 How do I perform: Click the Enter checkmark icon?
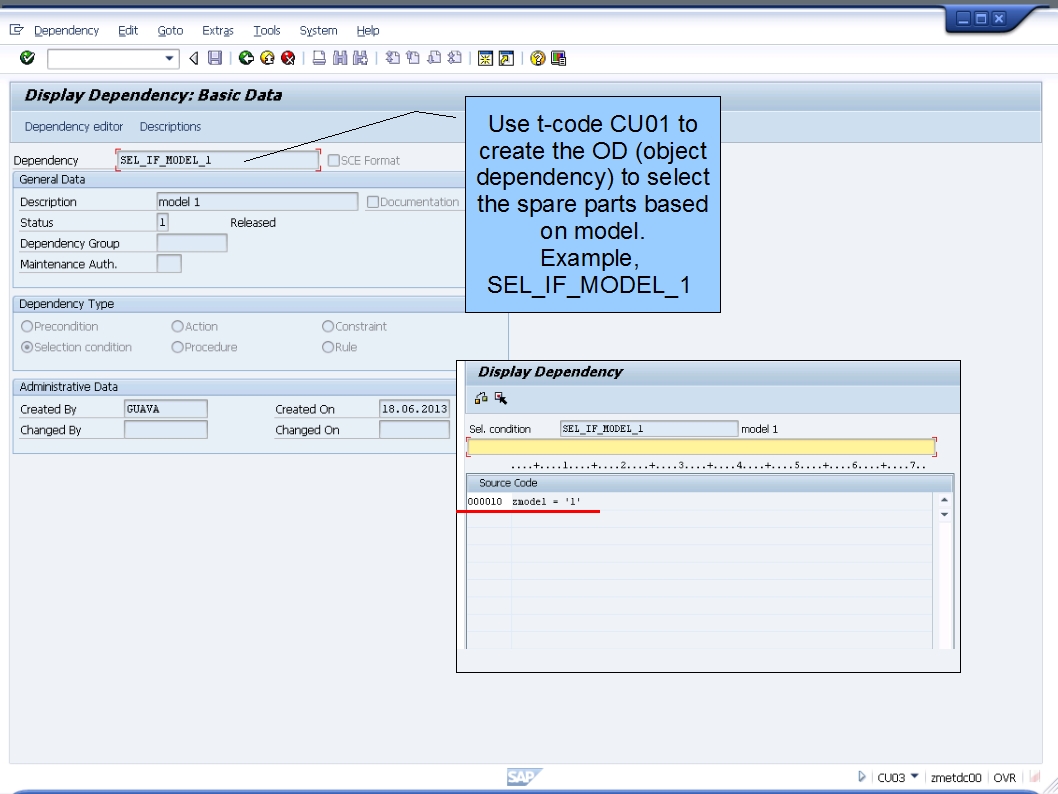point(27,57)
